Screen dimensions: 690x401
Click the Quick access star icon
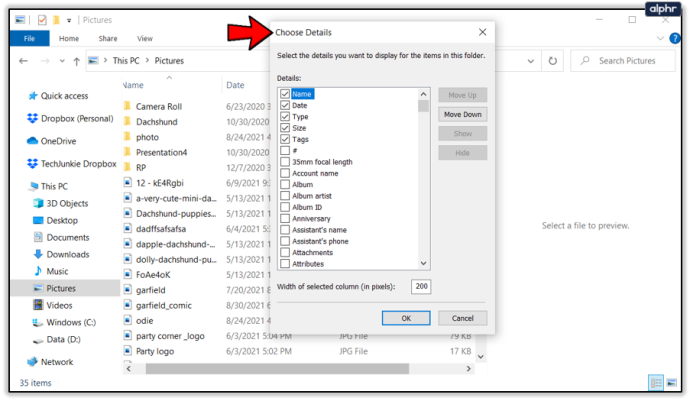[33, 96]
